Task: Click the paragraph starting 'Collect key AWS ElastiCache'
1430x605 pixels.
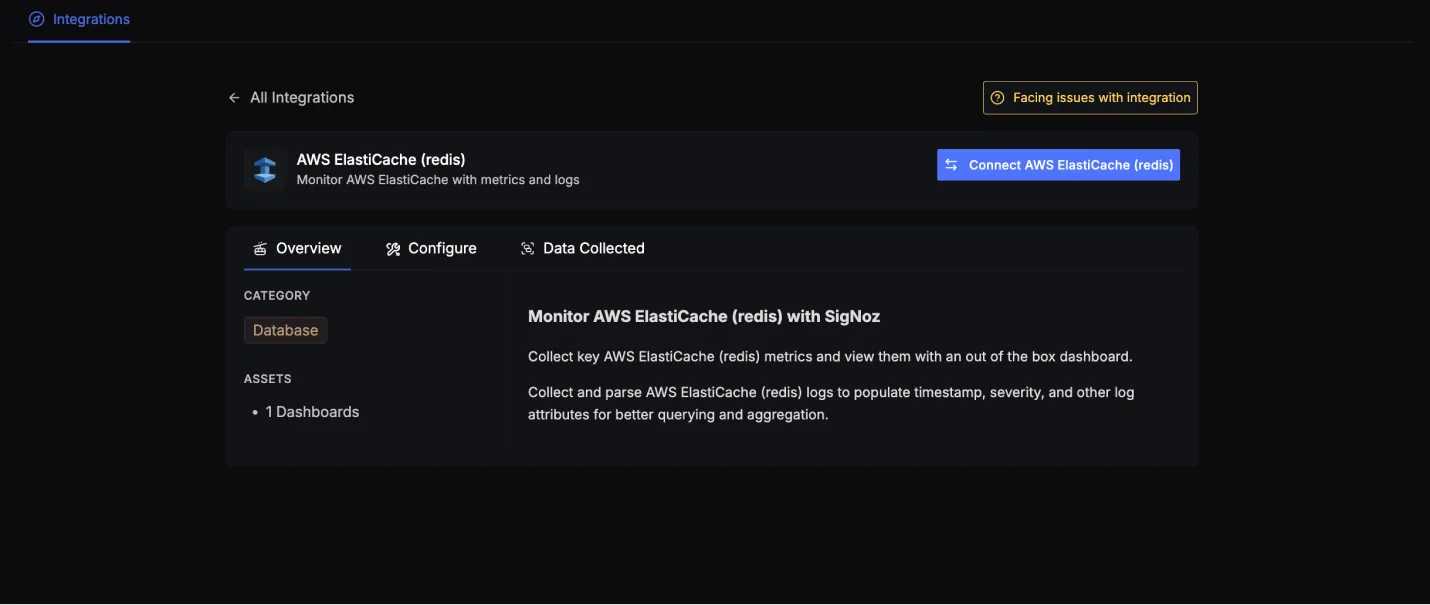Action: click(x=830, y=356)
